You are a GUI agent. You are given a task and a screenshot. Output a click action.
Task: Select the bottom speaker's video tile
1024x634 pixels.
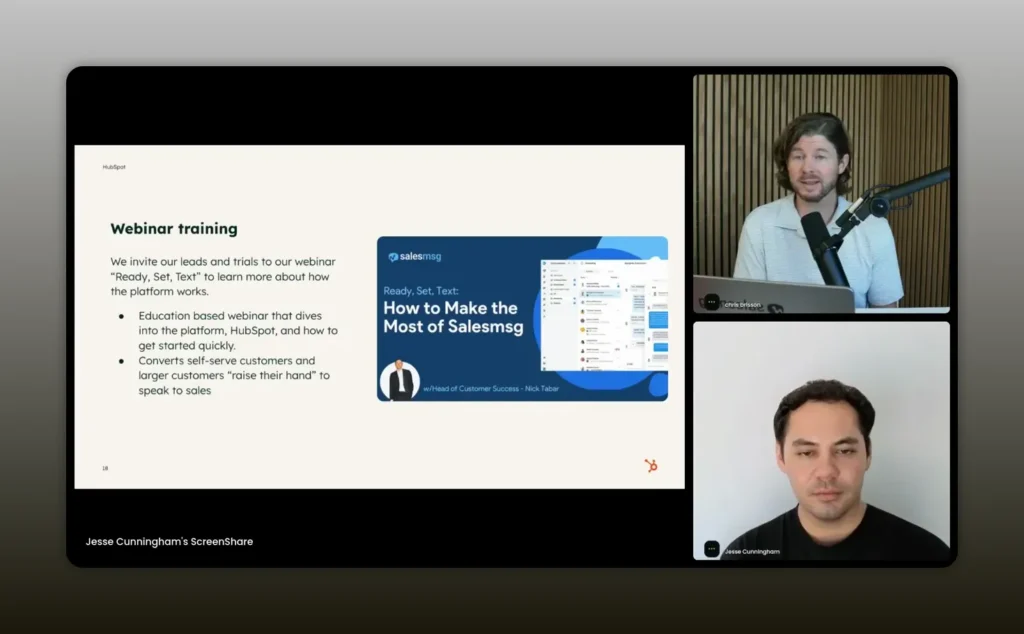coord(821,440)
